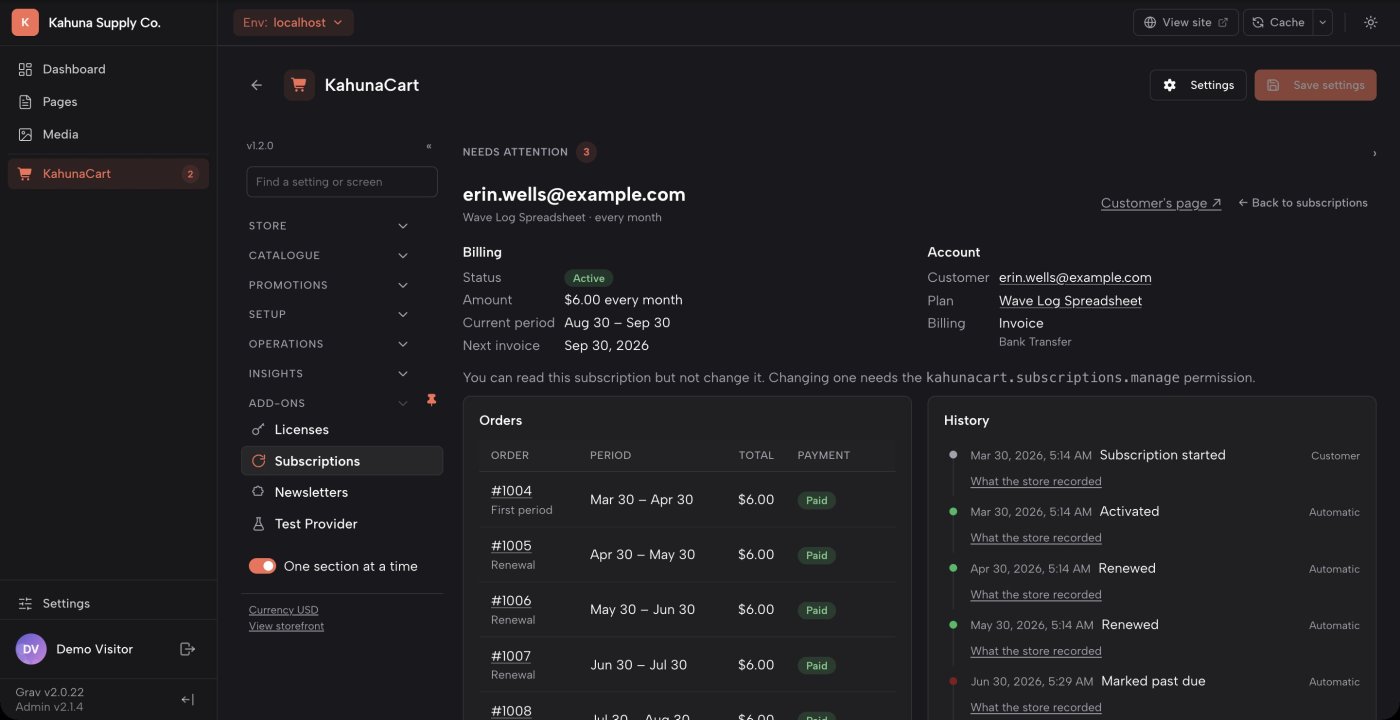Image resolution: width=1400 pixels, height=720 pixels.
Task: Open the Env: localhost dropdown
Action: (x=293, y=22)
